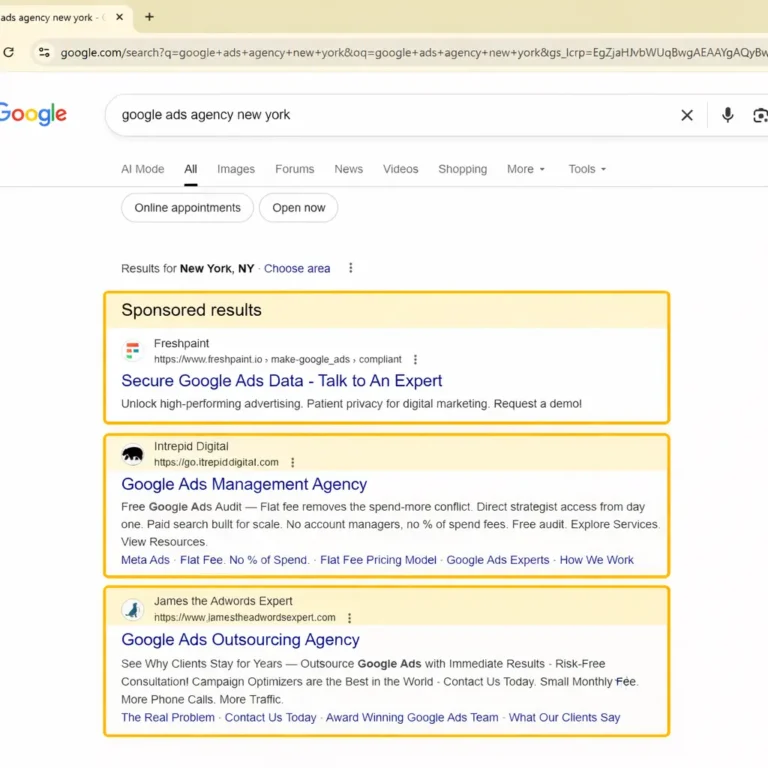Click The Real Problem sitelink
The image size is (768, 768).
click(x=168, y=718)
